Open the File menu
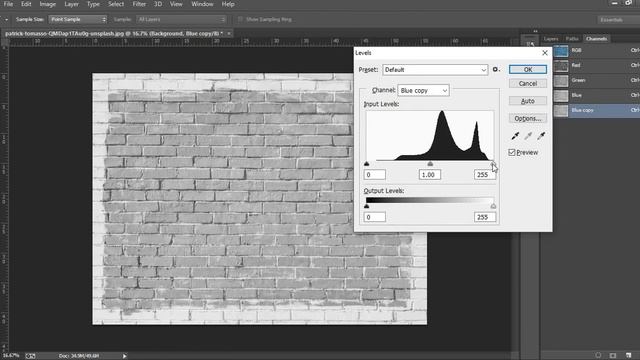This screenshot has width=640, height=360. pyautogui.click(x=8, y=4)
